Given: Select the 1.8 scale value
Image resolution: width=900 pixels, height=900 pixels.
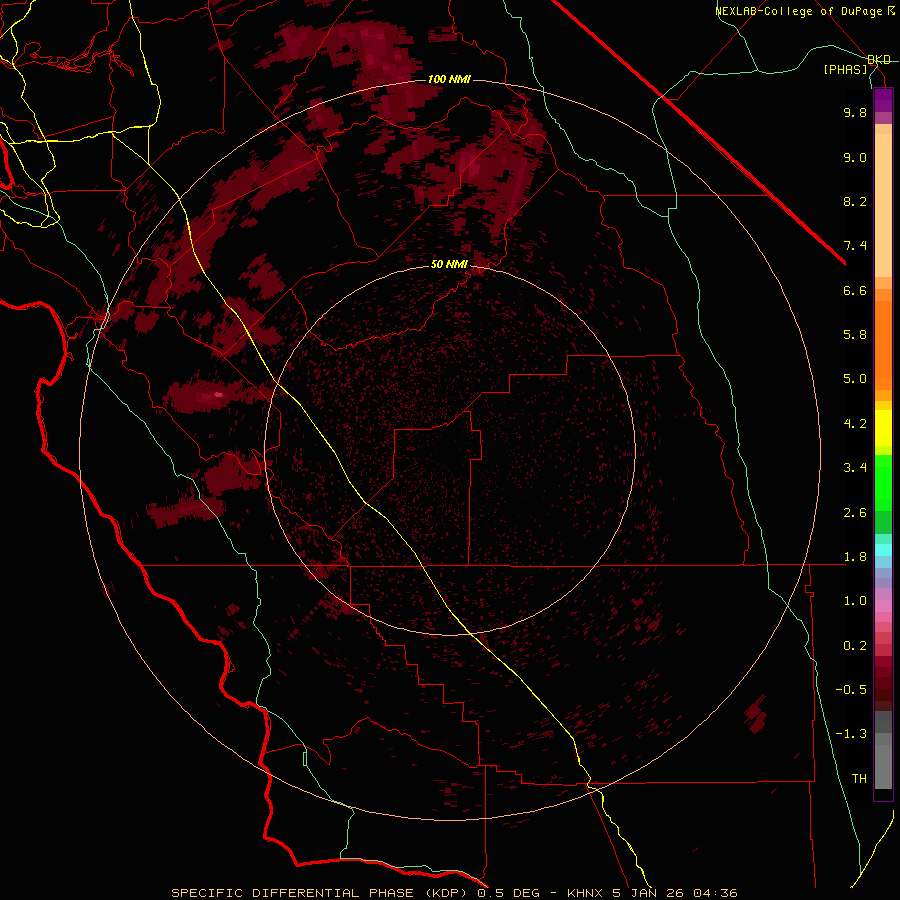Looking at the screenshot, I should [x=855, y=557].
